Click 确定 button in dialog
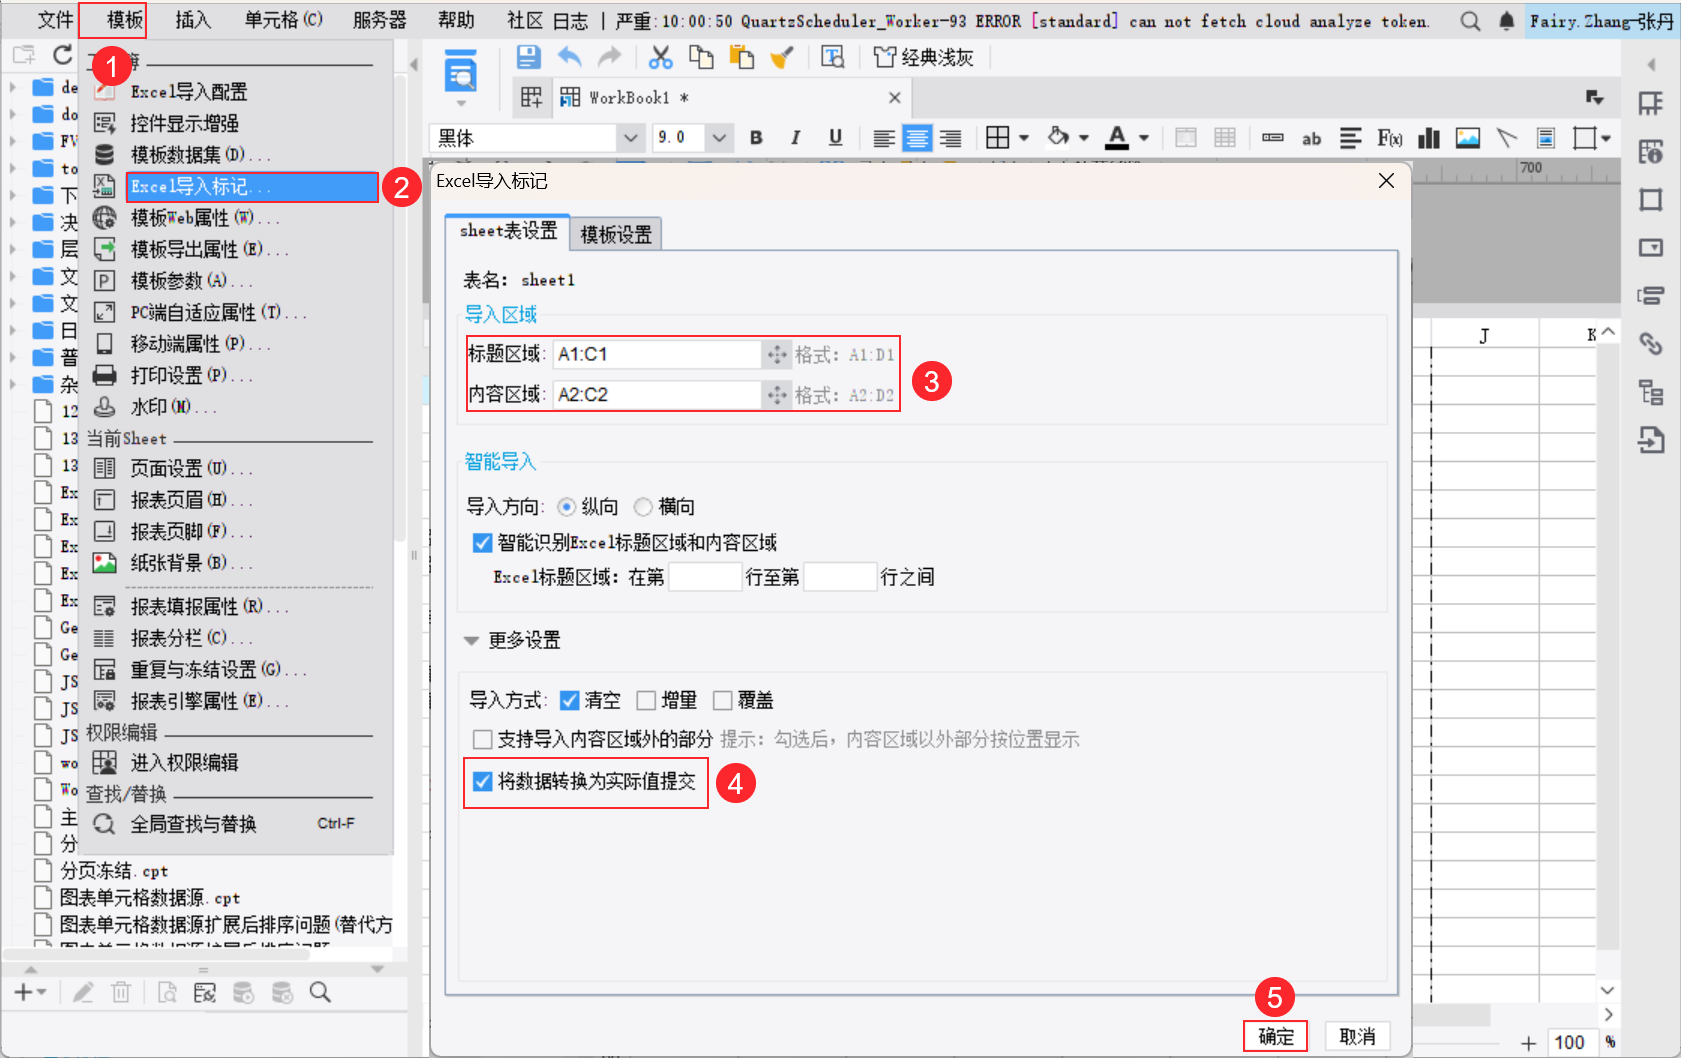The height and width of the screenshot is (1058, 1681). click(x=1276, y=1037)
